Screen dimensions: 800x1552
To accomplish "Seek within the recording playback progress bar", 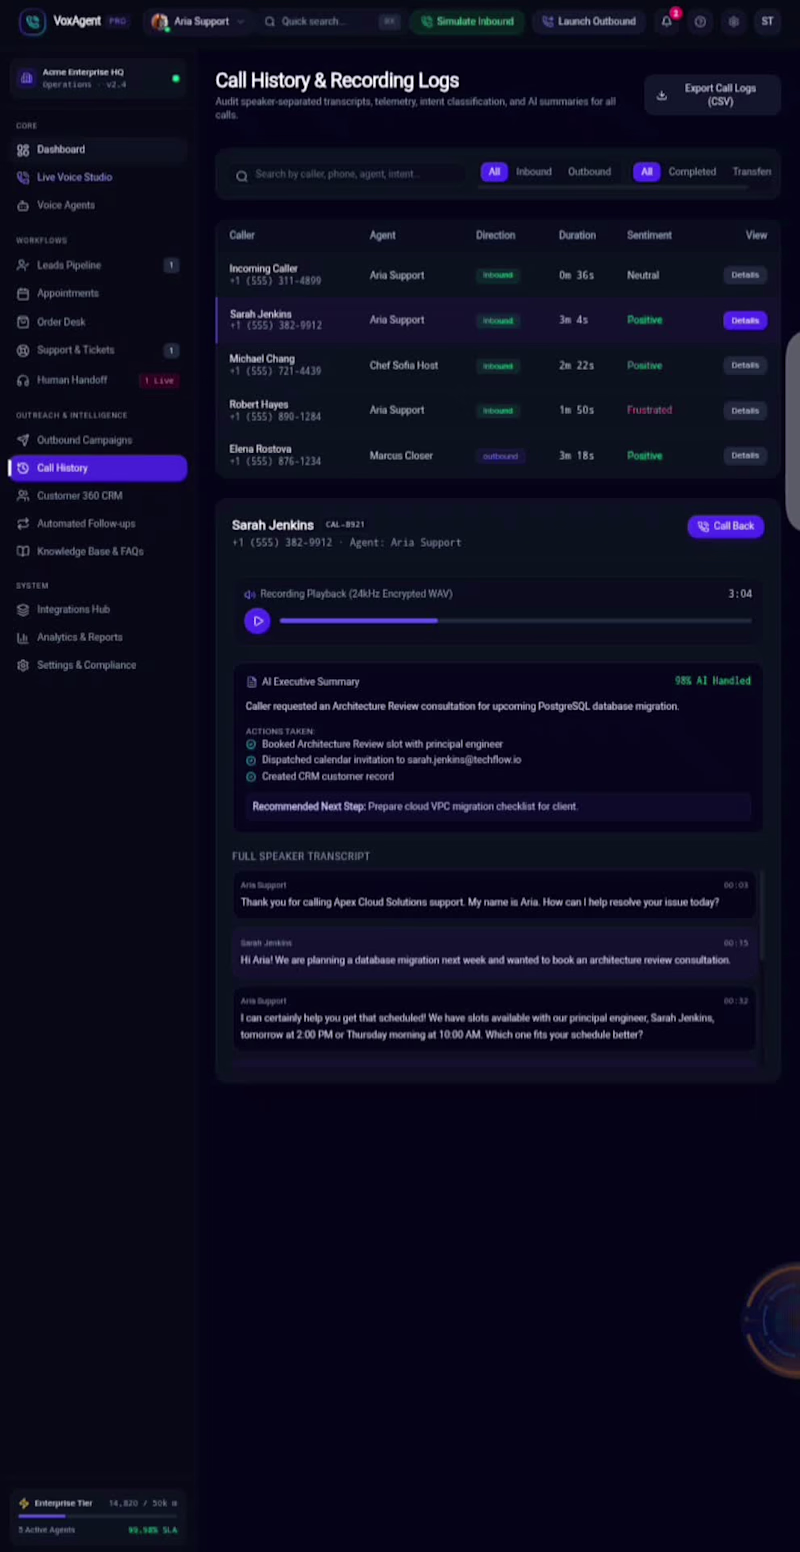I will tap(515, 621).
